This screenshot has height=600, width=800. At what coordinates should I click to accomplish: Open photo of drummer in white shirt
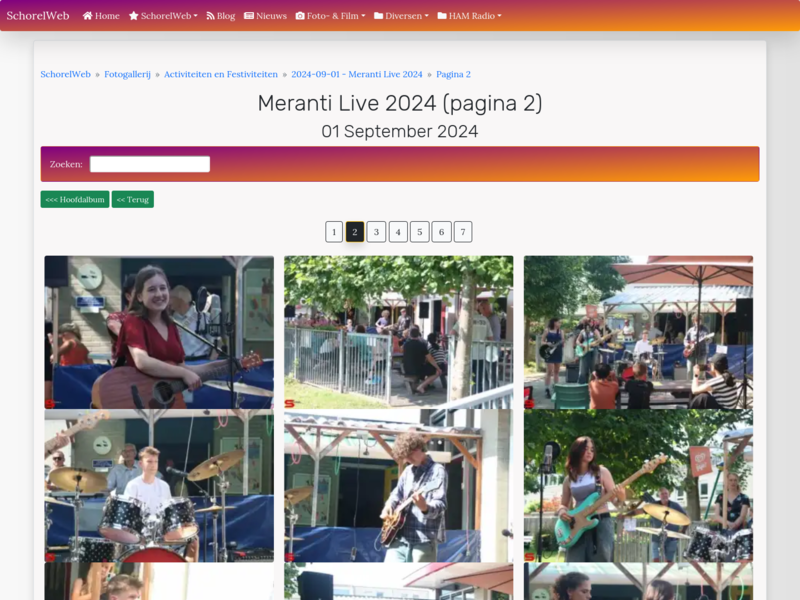[x=159, y=486]
